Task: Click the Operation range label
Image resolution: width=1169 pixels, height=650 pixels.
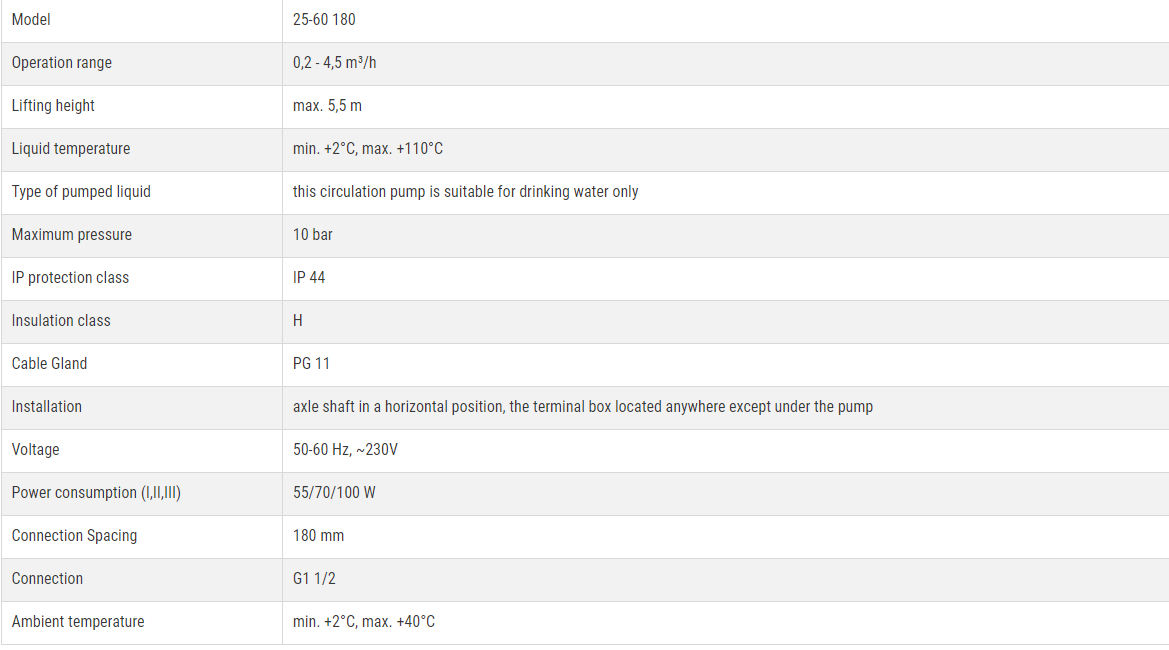Action: coord(62,63)
